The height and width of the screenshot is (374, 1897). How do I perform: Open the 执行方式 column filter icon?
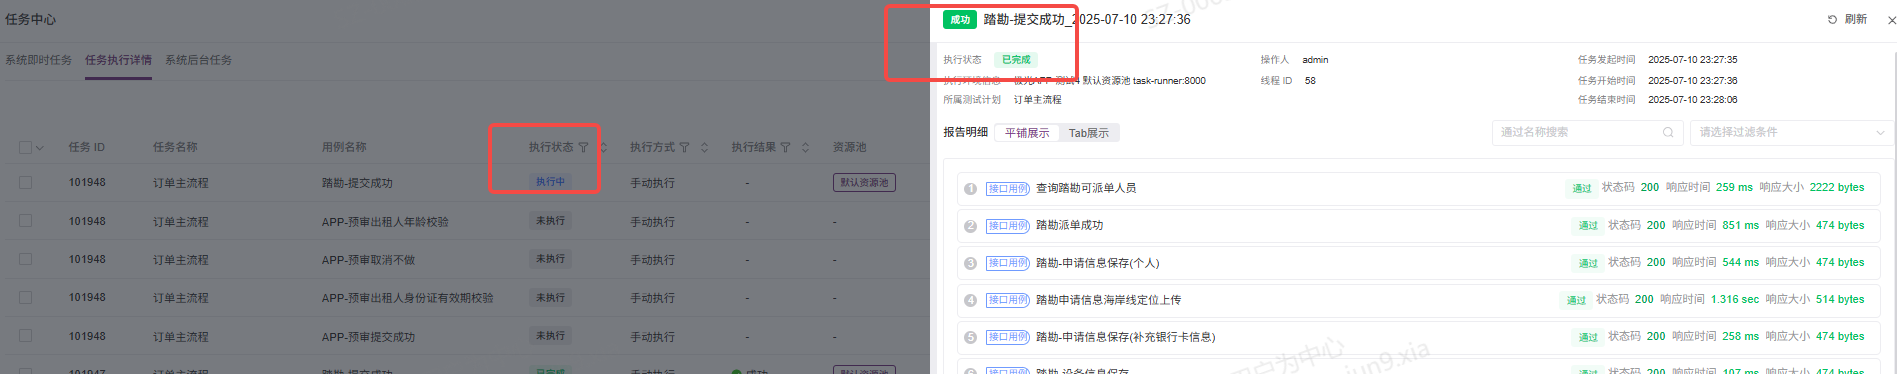[684, 147]
